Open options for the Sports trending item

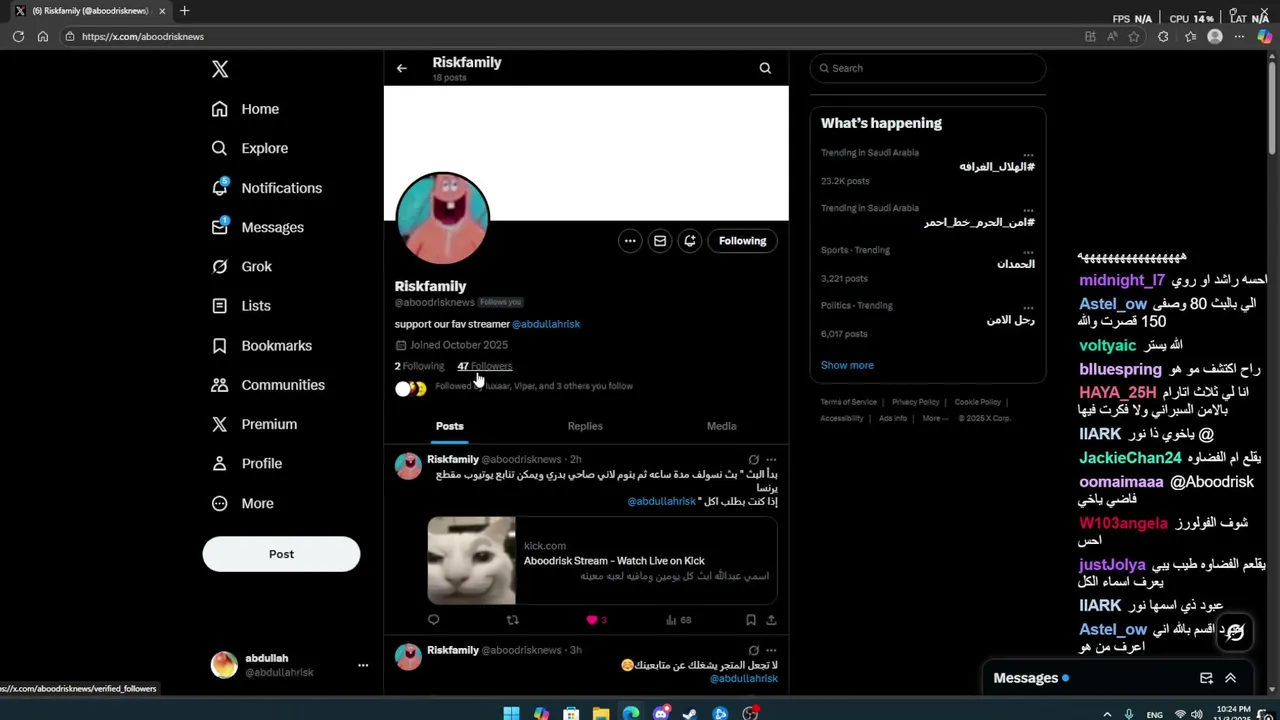[x=1028, y=251]
